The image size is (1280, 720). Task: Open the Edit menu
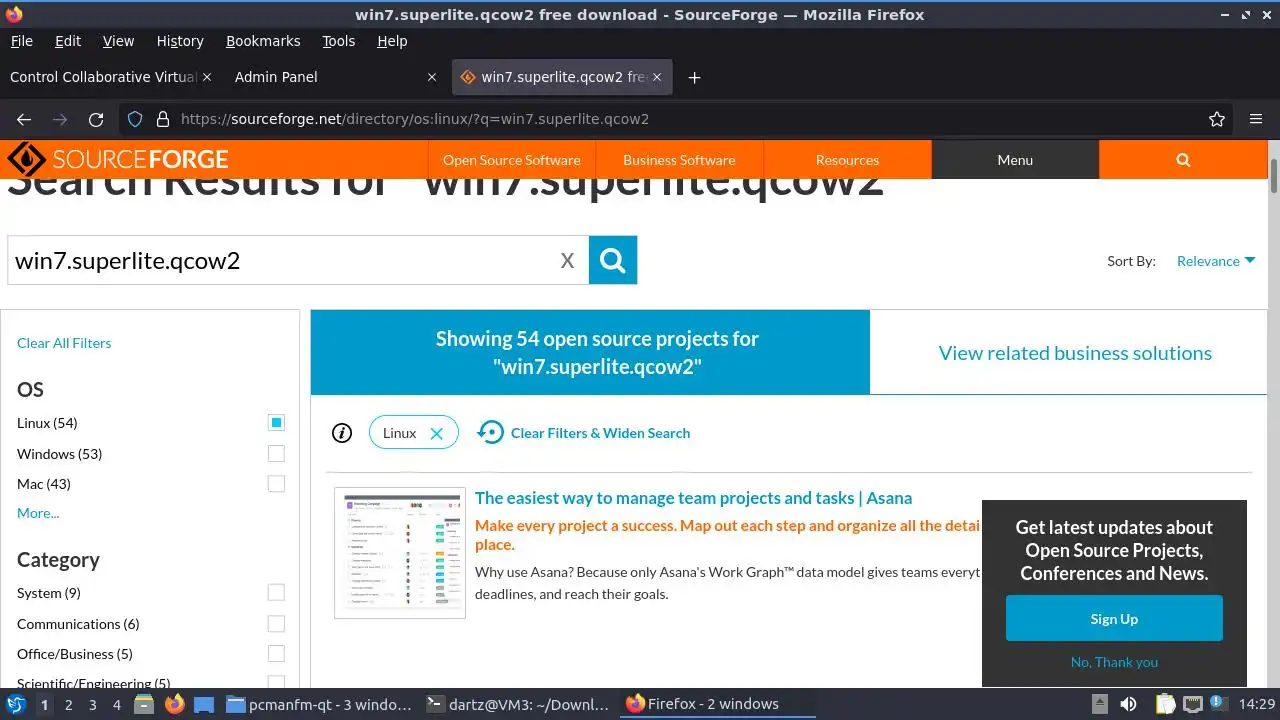coord(68,41)
